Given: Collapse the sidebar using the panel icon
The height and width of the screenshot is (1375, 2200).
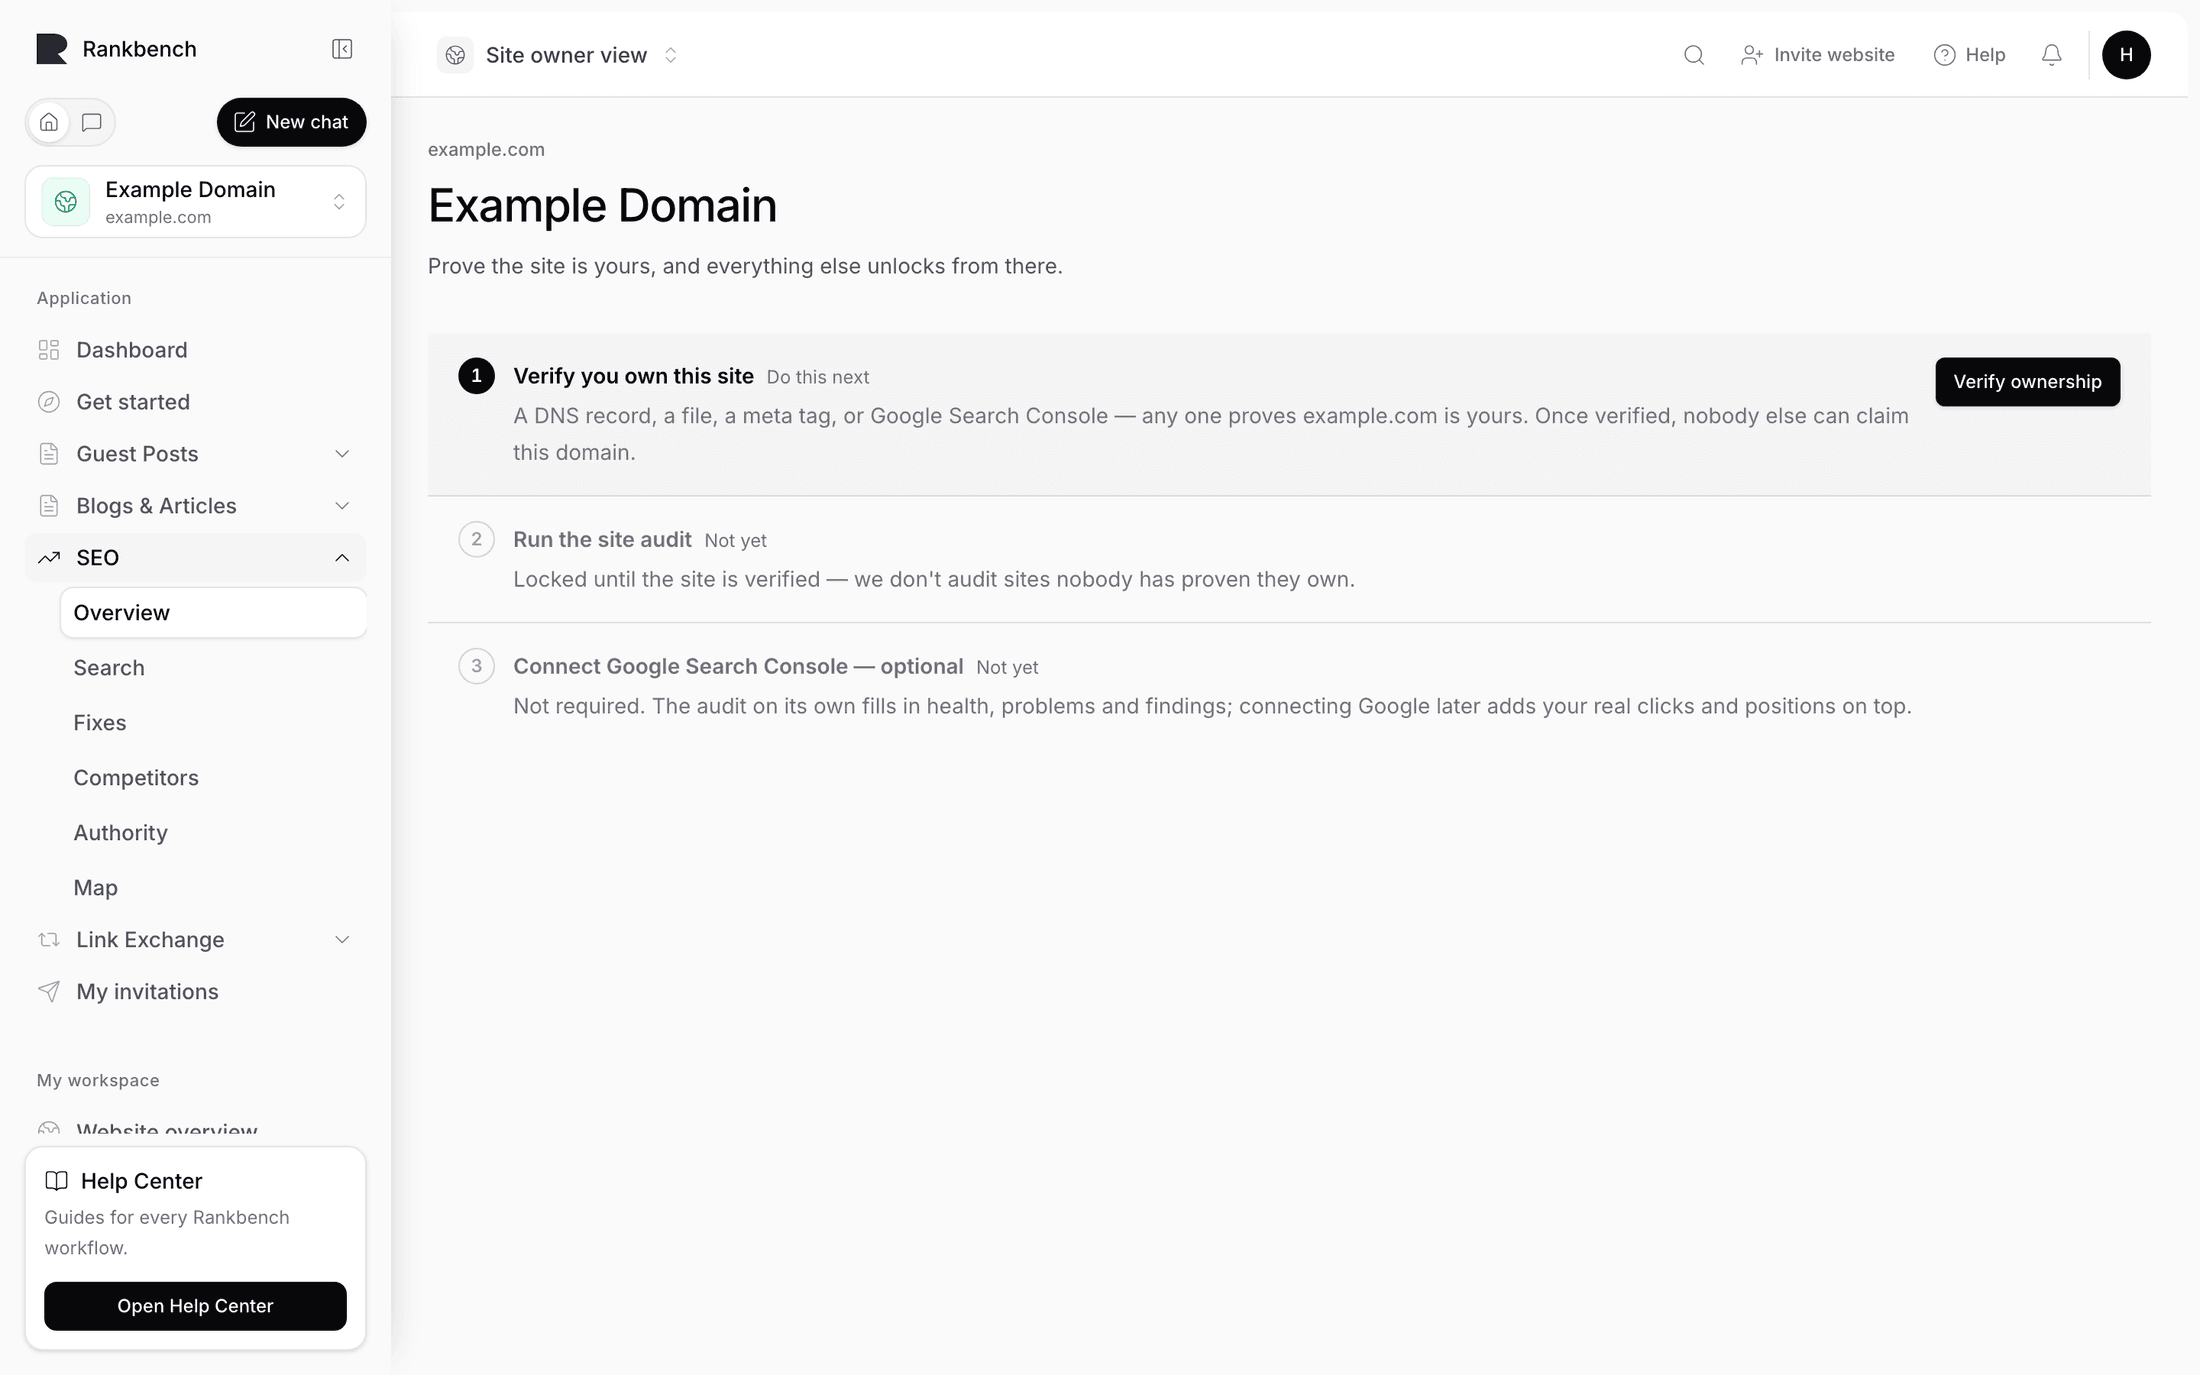Looking at the screenshot, I should click(342, 49).
